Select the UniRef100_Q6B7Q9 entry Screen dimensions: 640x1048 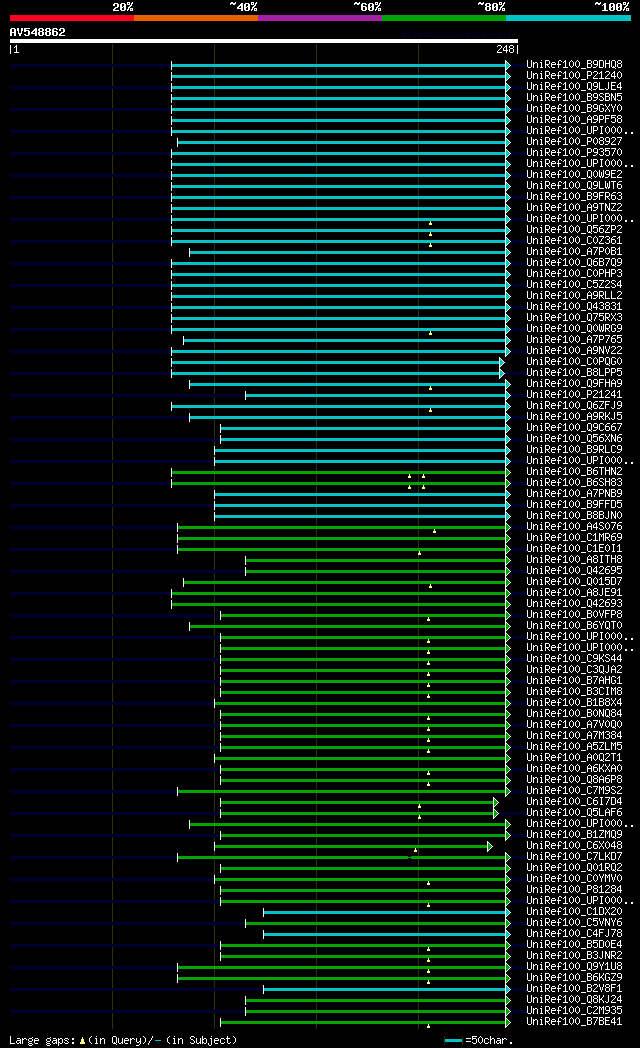pos(574,262)
